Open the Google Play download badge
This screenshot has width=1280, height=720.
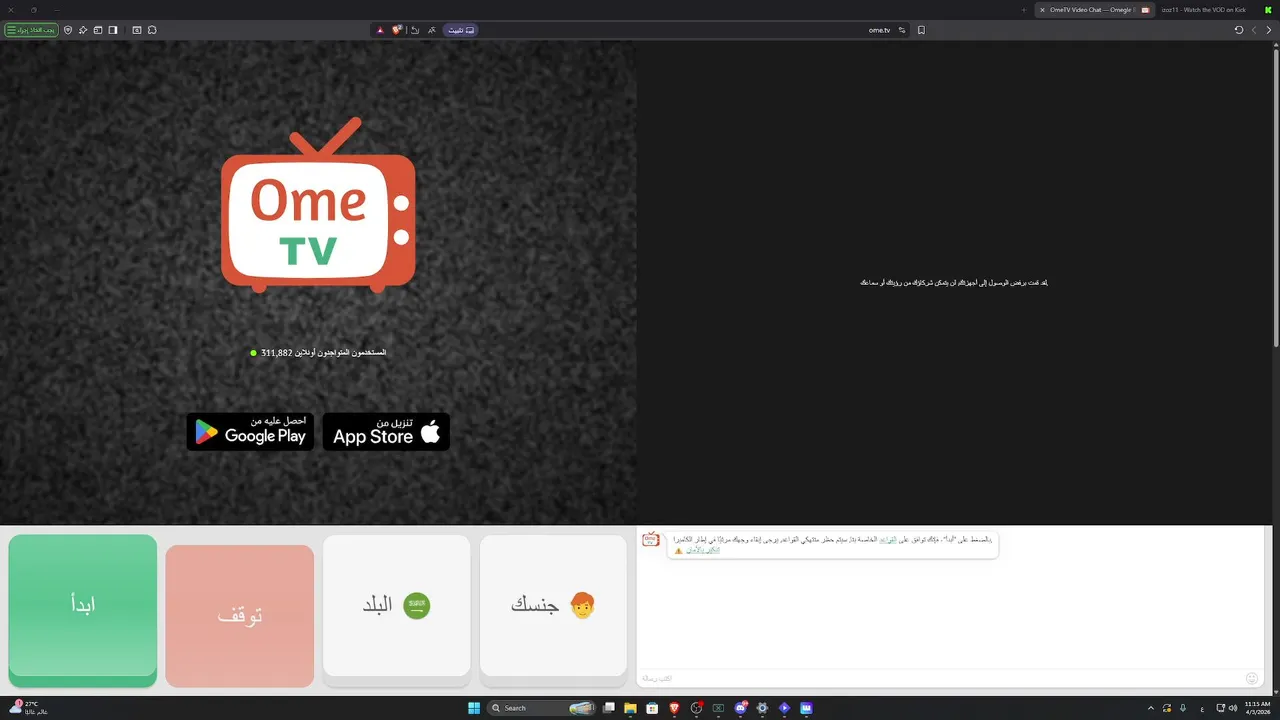point(250,432)
